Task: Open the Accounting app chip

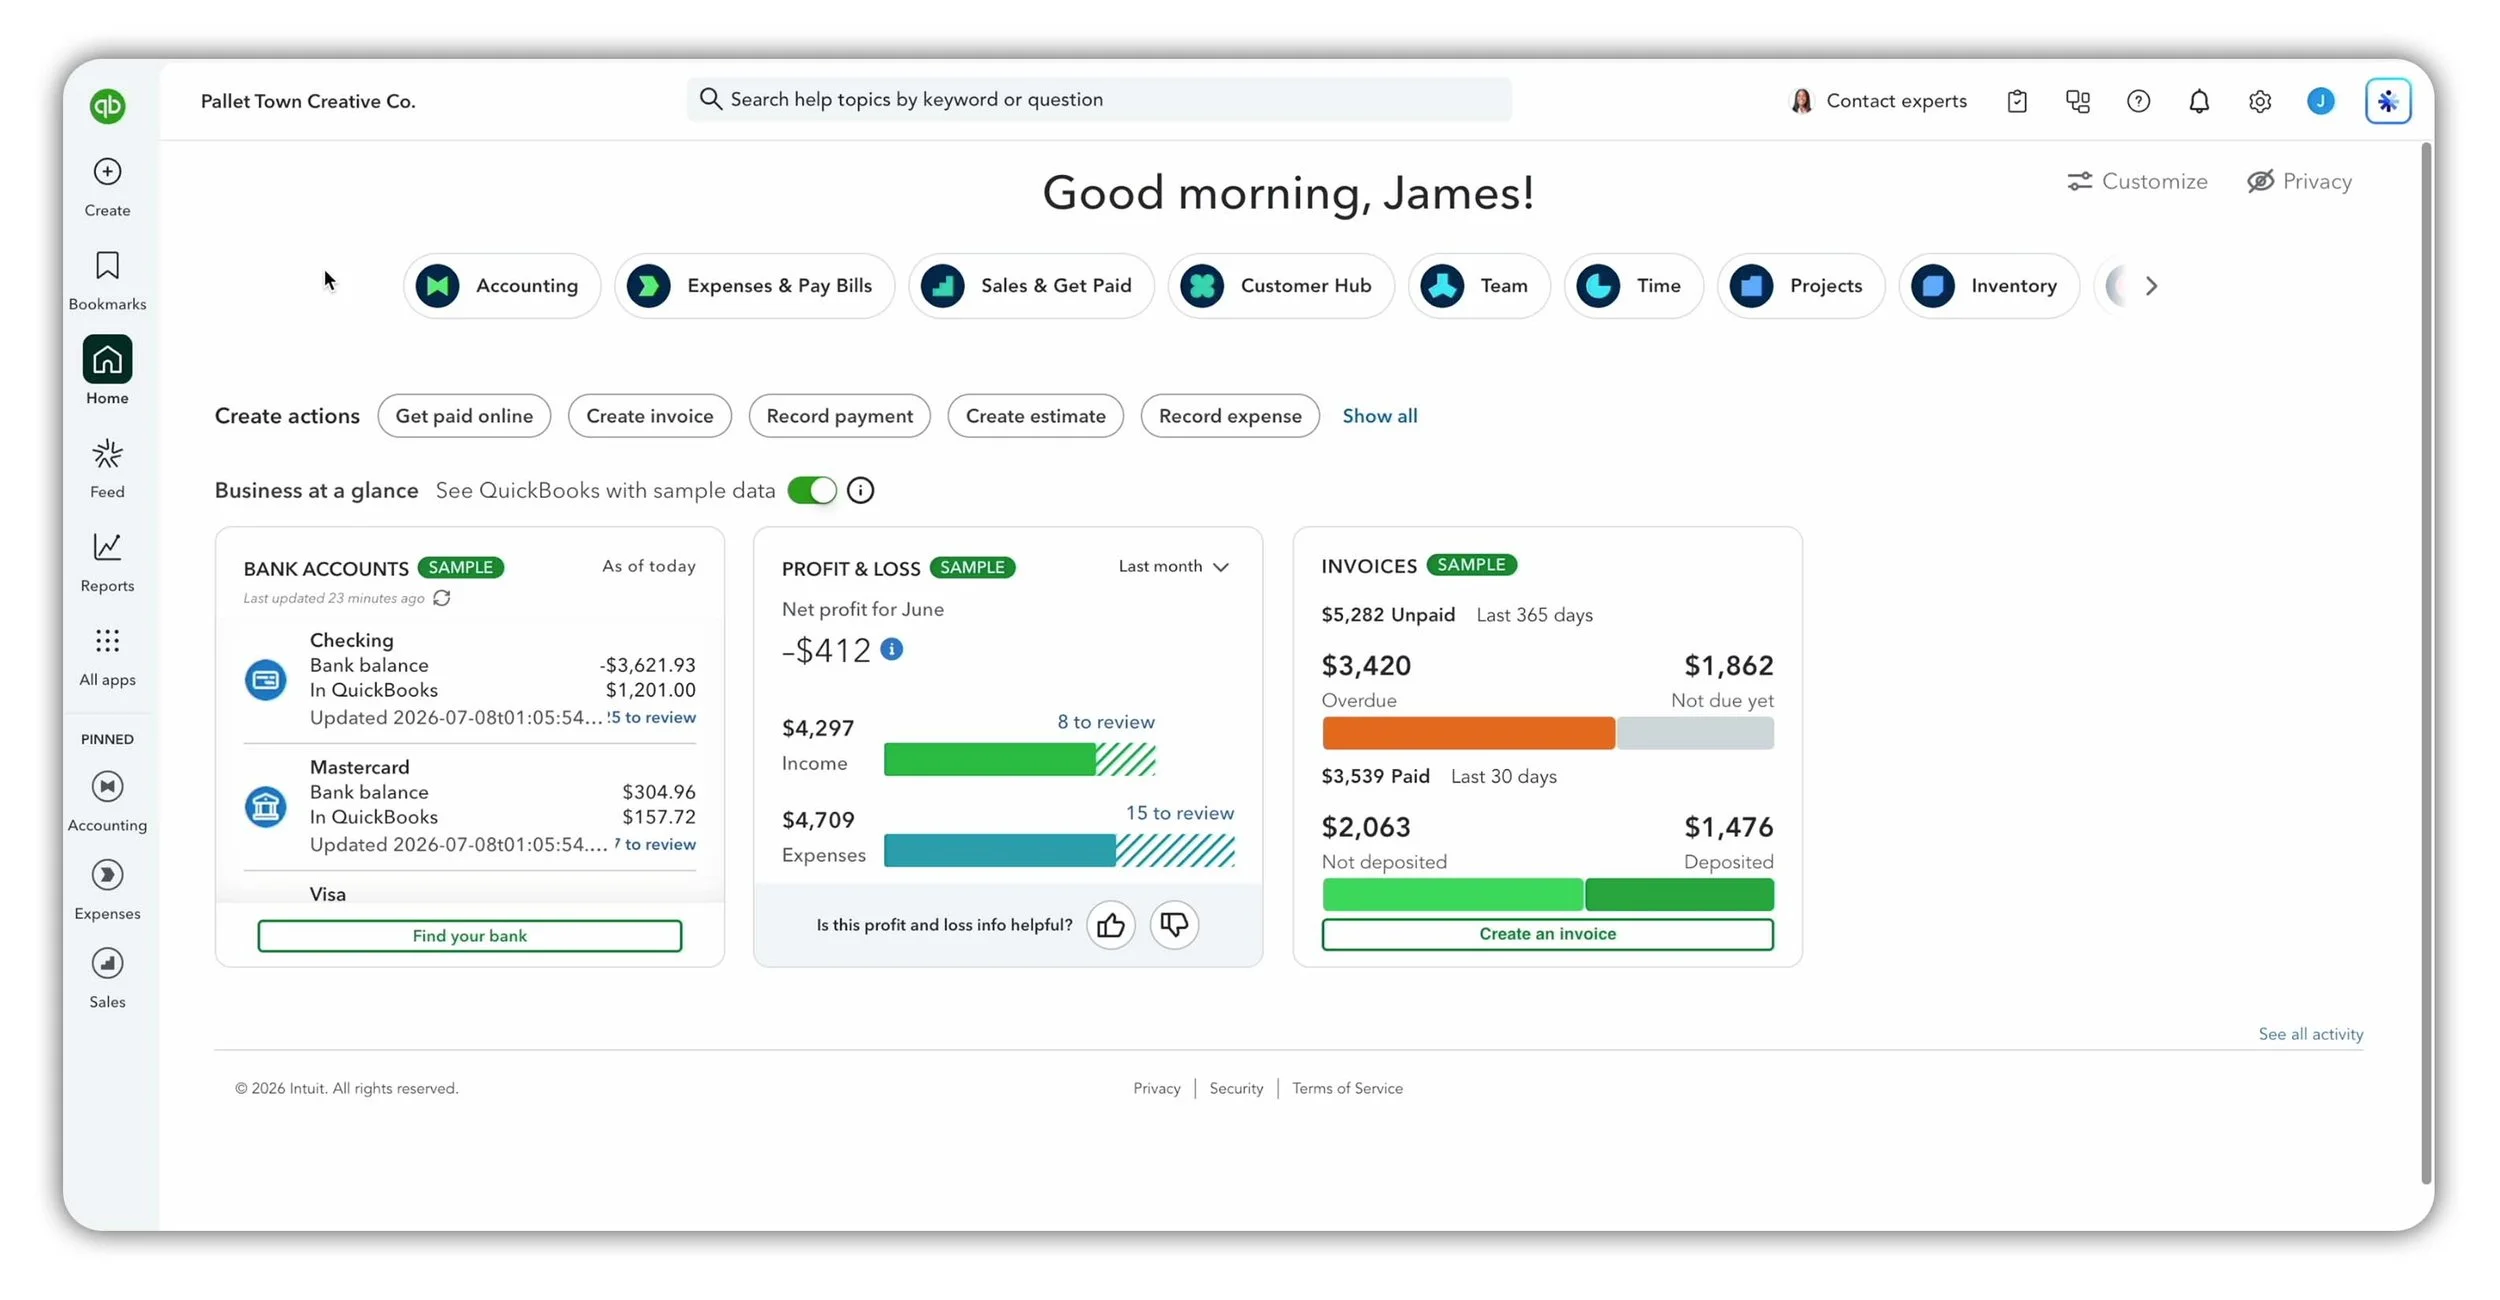Action: tap(501, 286)
